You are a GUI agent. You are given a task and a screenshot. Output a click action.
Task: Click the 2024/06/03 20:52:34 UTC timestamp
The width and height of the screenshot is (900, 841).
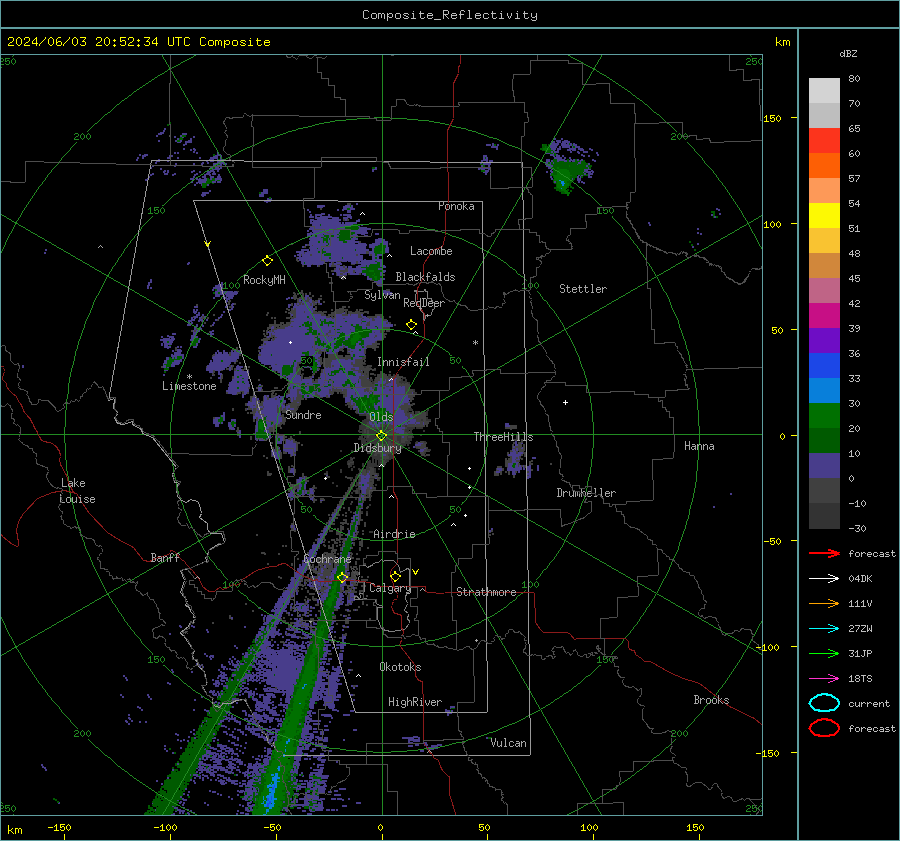(138, 42)
